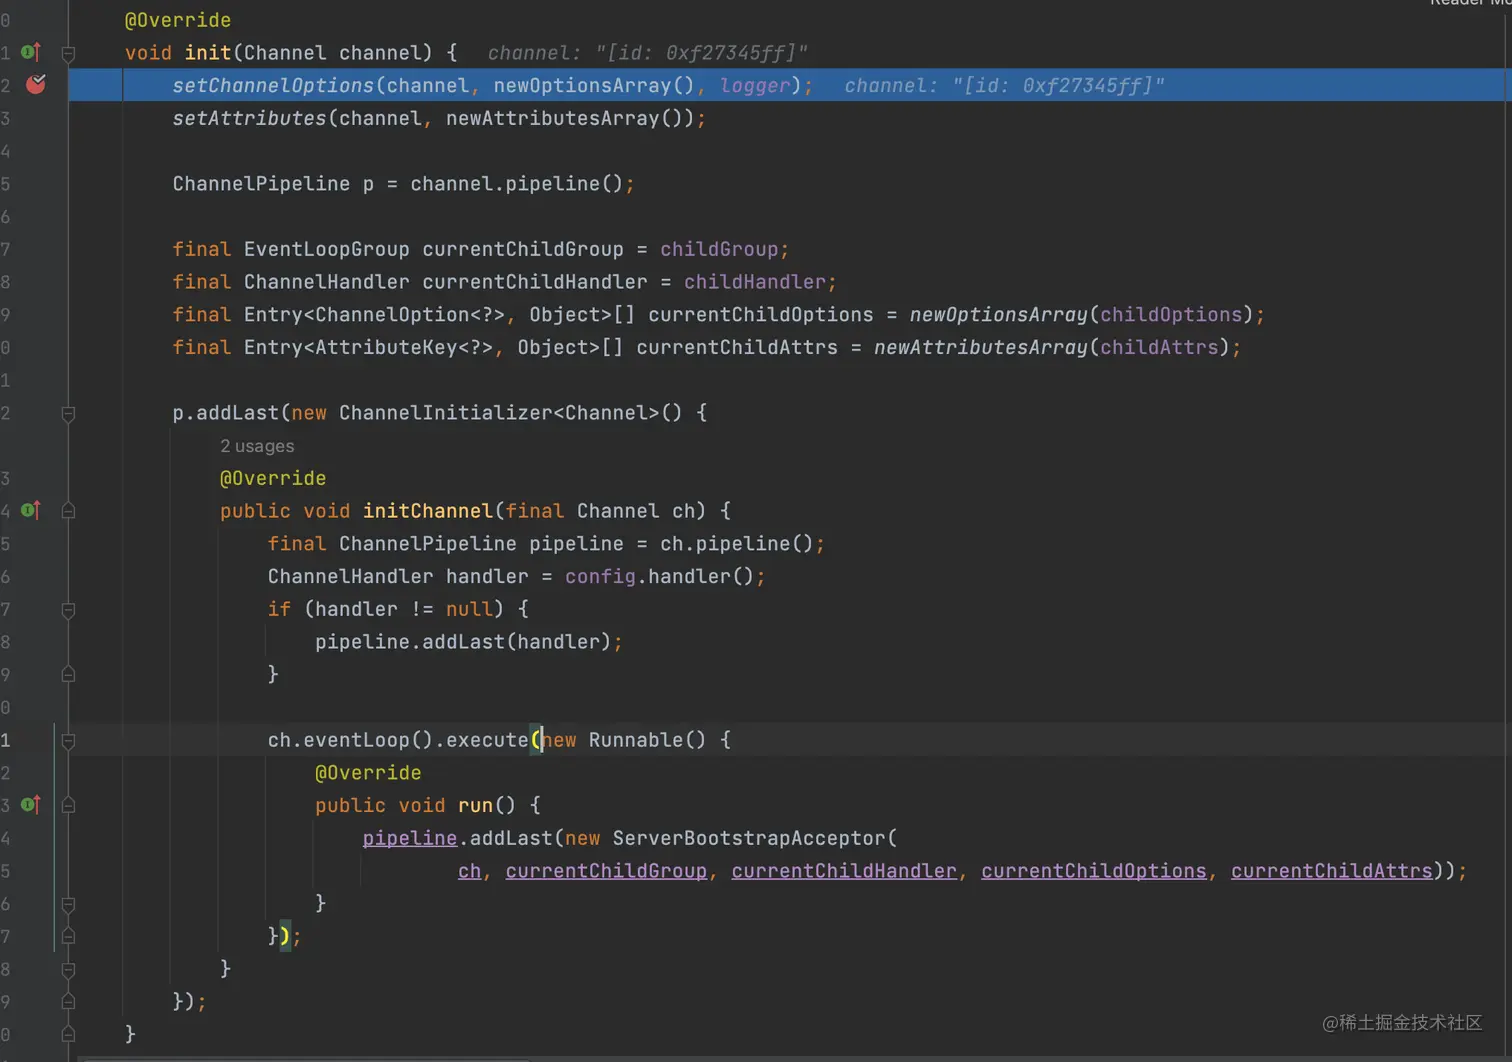This screenshot has height=1062, width=1512.
Task: Click pipeline.addLast(handler) statement
Action: [468, 641]
